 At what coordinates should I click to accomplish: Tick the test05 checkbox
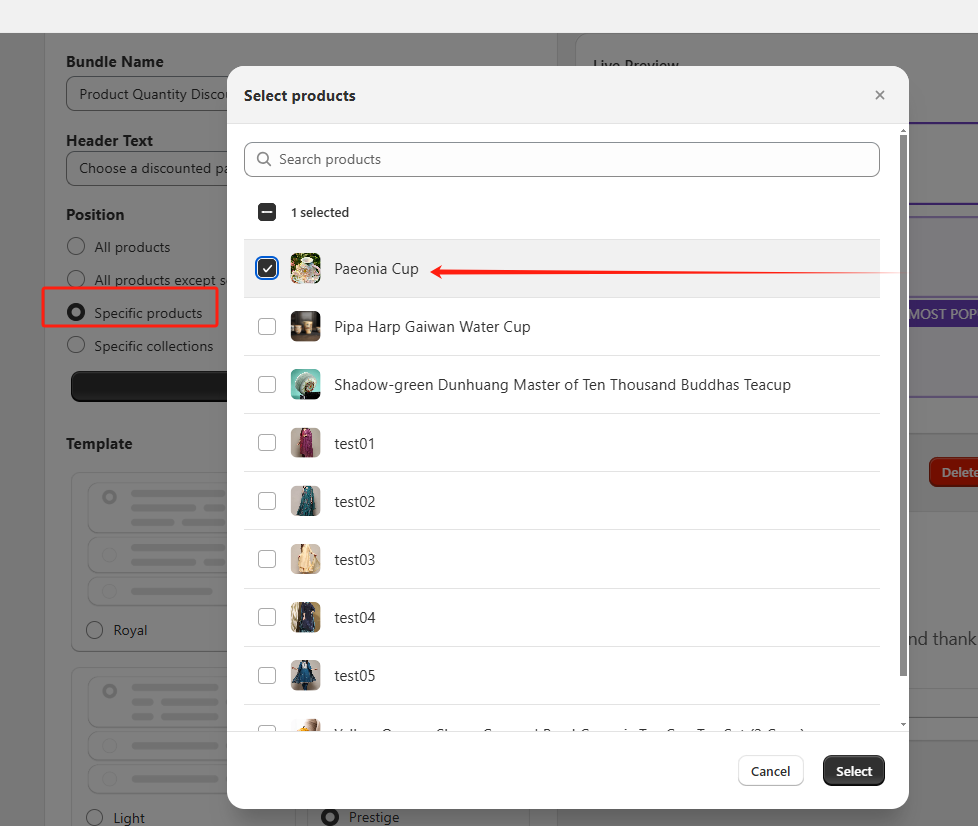(x=267, y=675)
